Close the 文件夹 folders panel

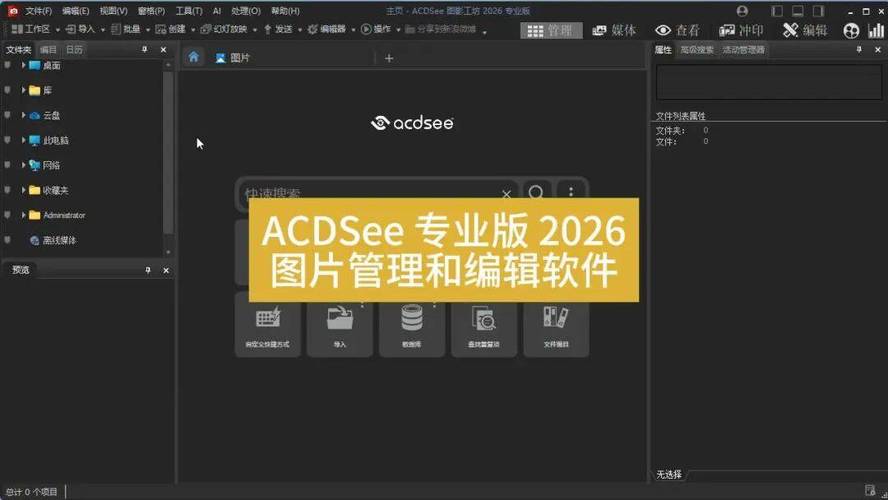[164, 50]
